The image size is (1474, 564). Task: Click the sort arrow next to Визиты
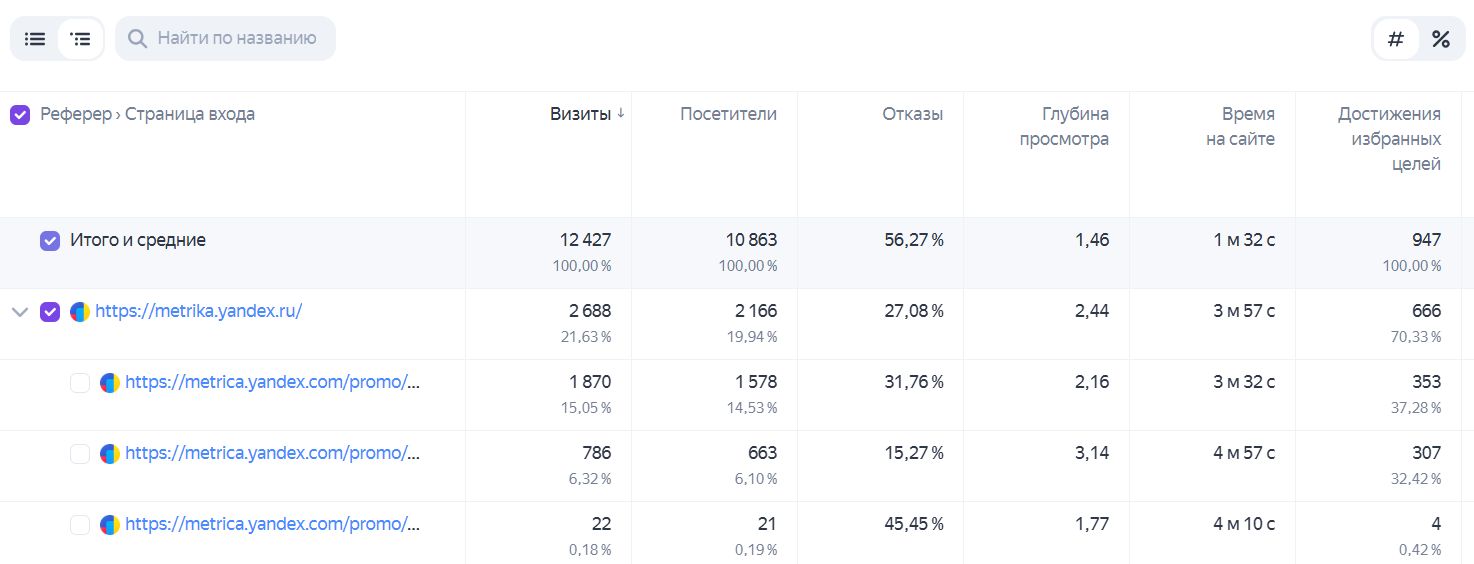pos(621,114)
